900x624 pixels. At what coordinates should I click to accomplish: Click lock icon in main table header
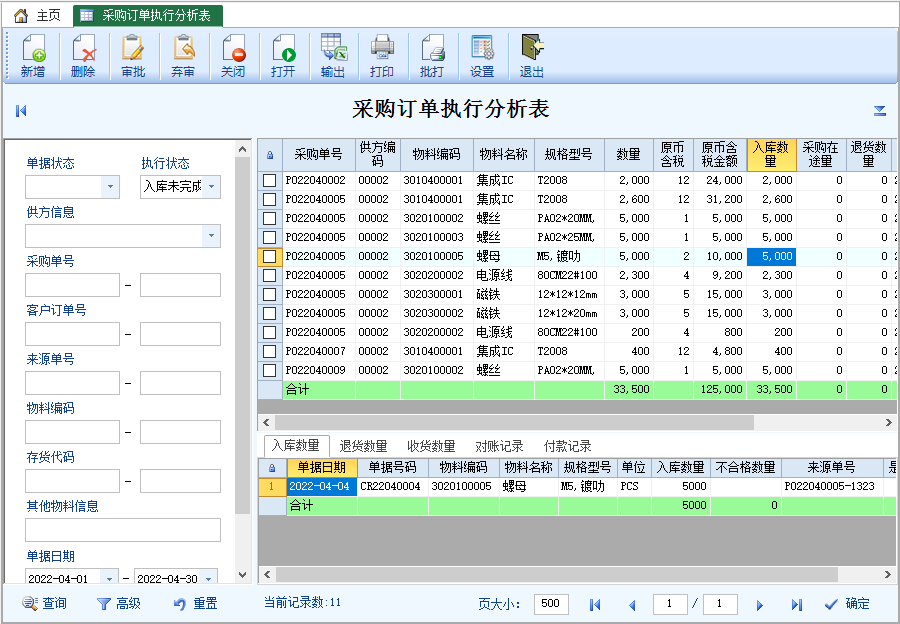click(x=270, y=155)
